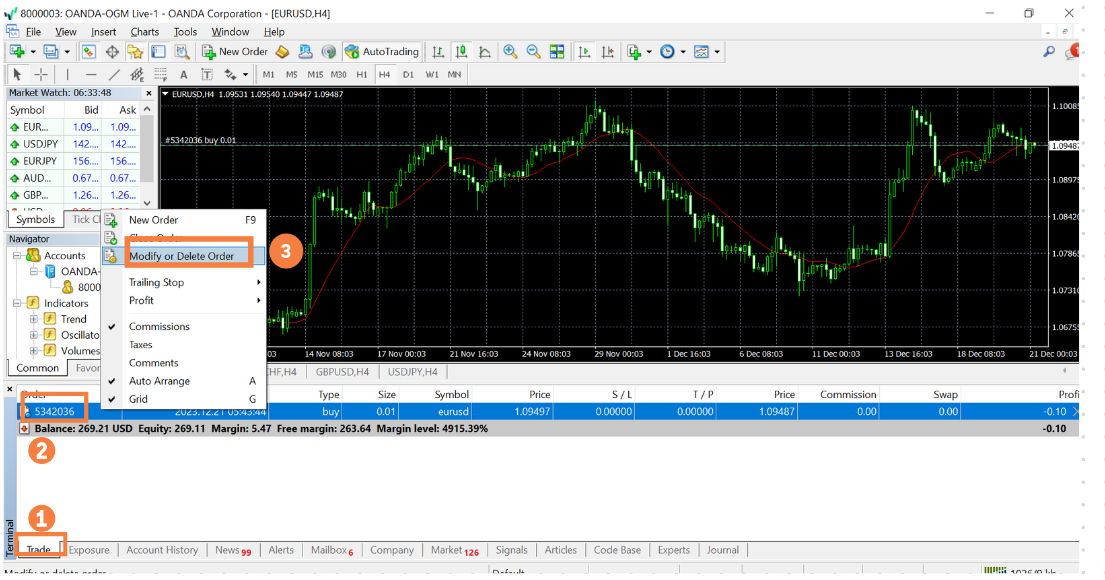Uncheck Commissions in context menu

159,327
